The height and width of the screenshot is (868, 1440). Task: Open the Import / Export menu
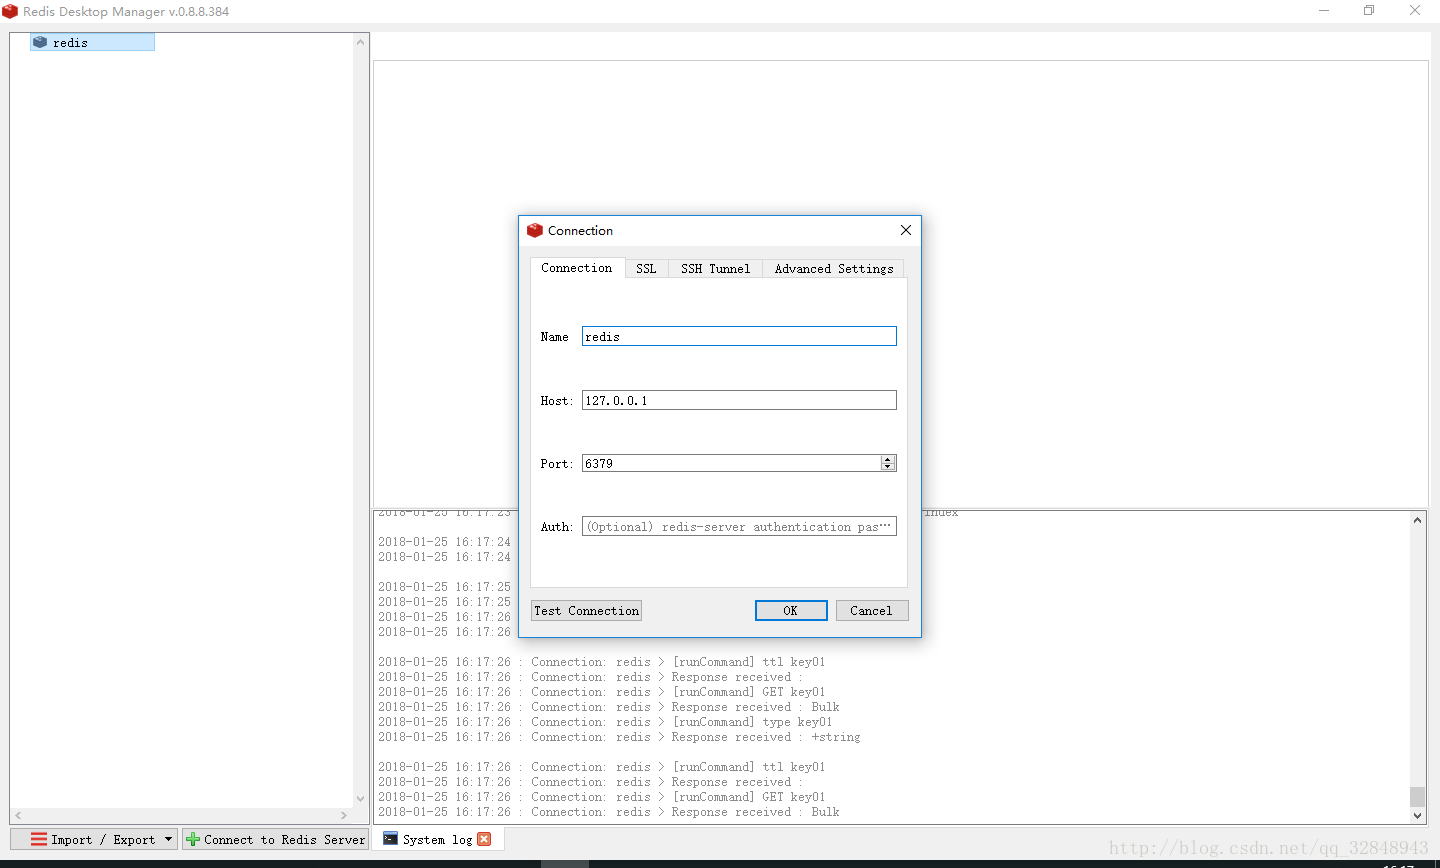(x=94, y=839)
